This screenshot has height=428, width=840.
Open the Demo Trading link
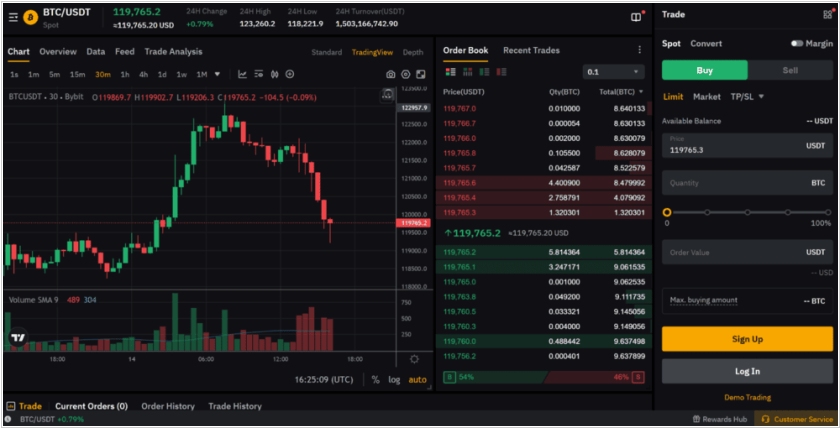pyautogui.click(x=747, y=398)
